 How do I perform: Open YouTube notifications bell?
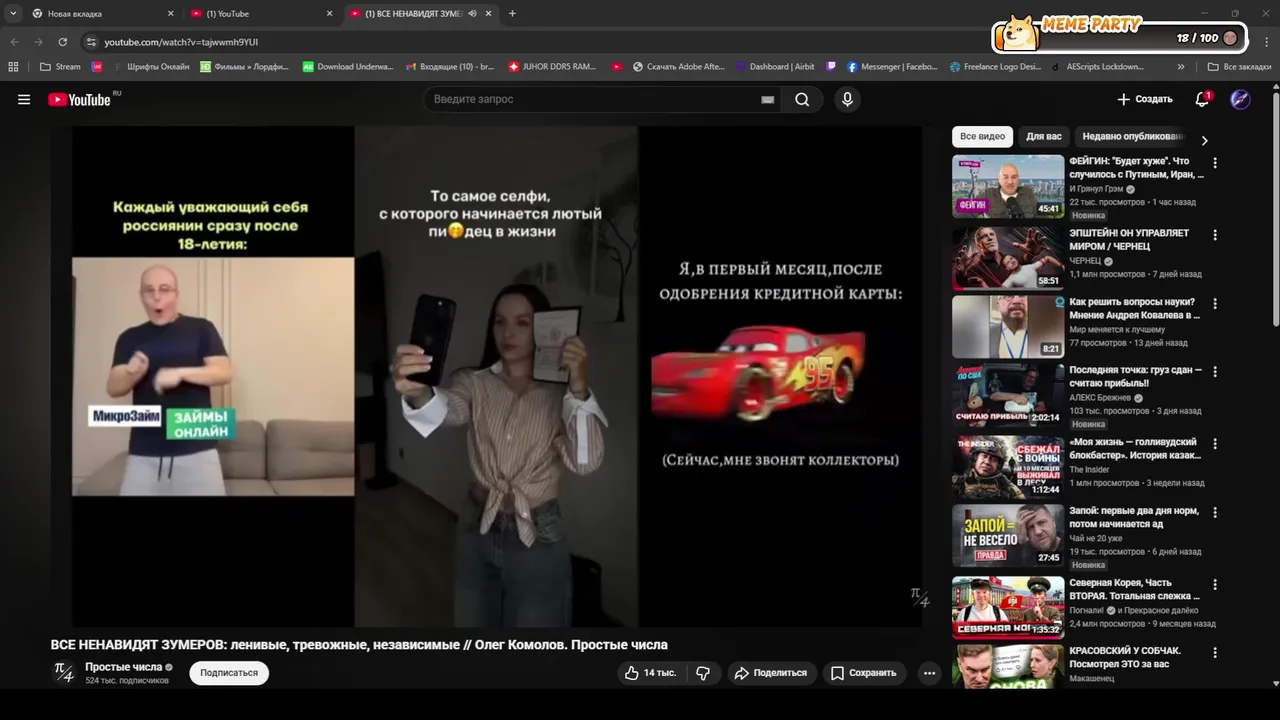click(1203, 99)
